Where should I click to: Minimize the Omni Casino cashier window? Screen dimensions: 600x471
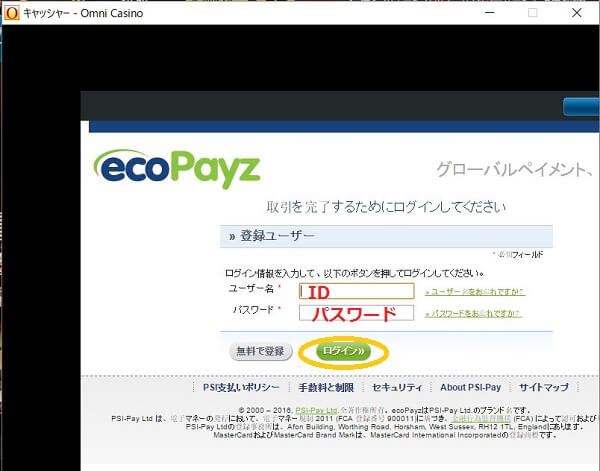[487, 13]
